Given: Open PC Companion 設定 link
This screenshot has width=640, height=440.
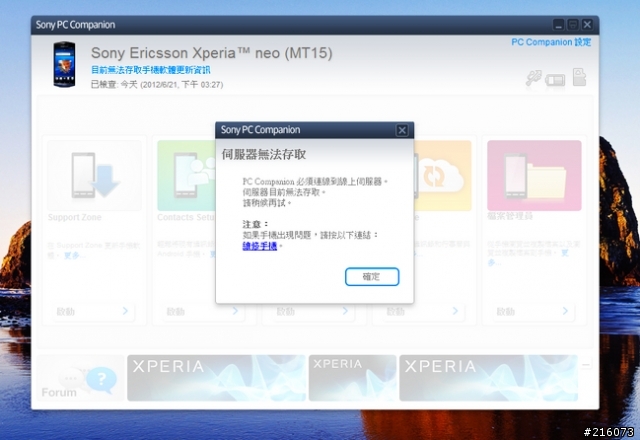Looking at the screenshot, I should click(x=551, y=42).
